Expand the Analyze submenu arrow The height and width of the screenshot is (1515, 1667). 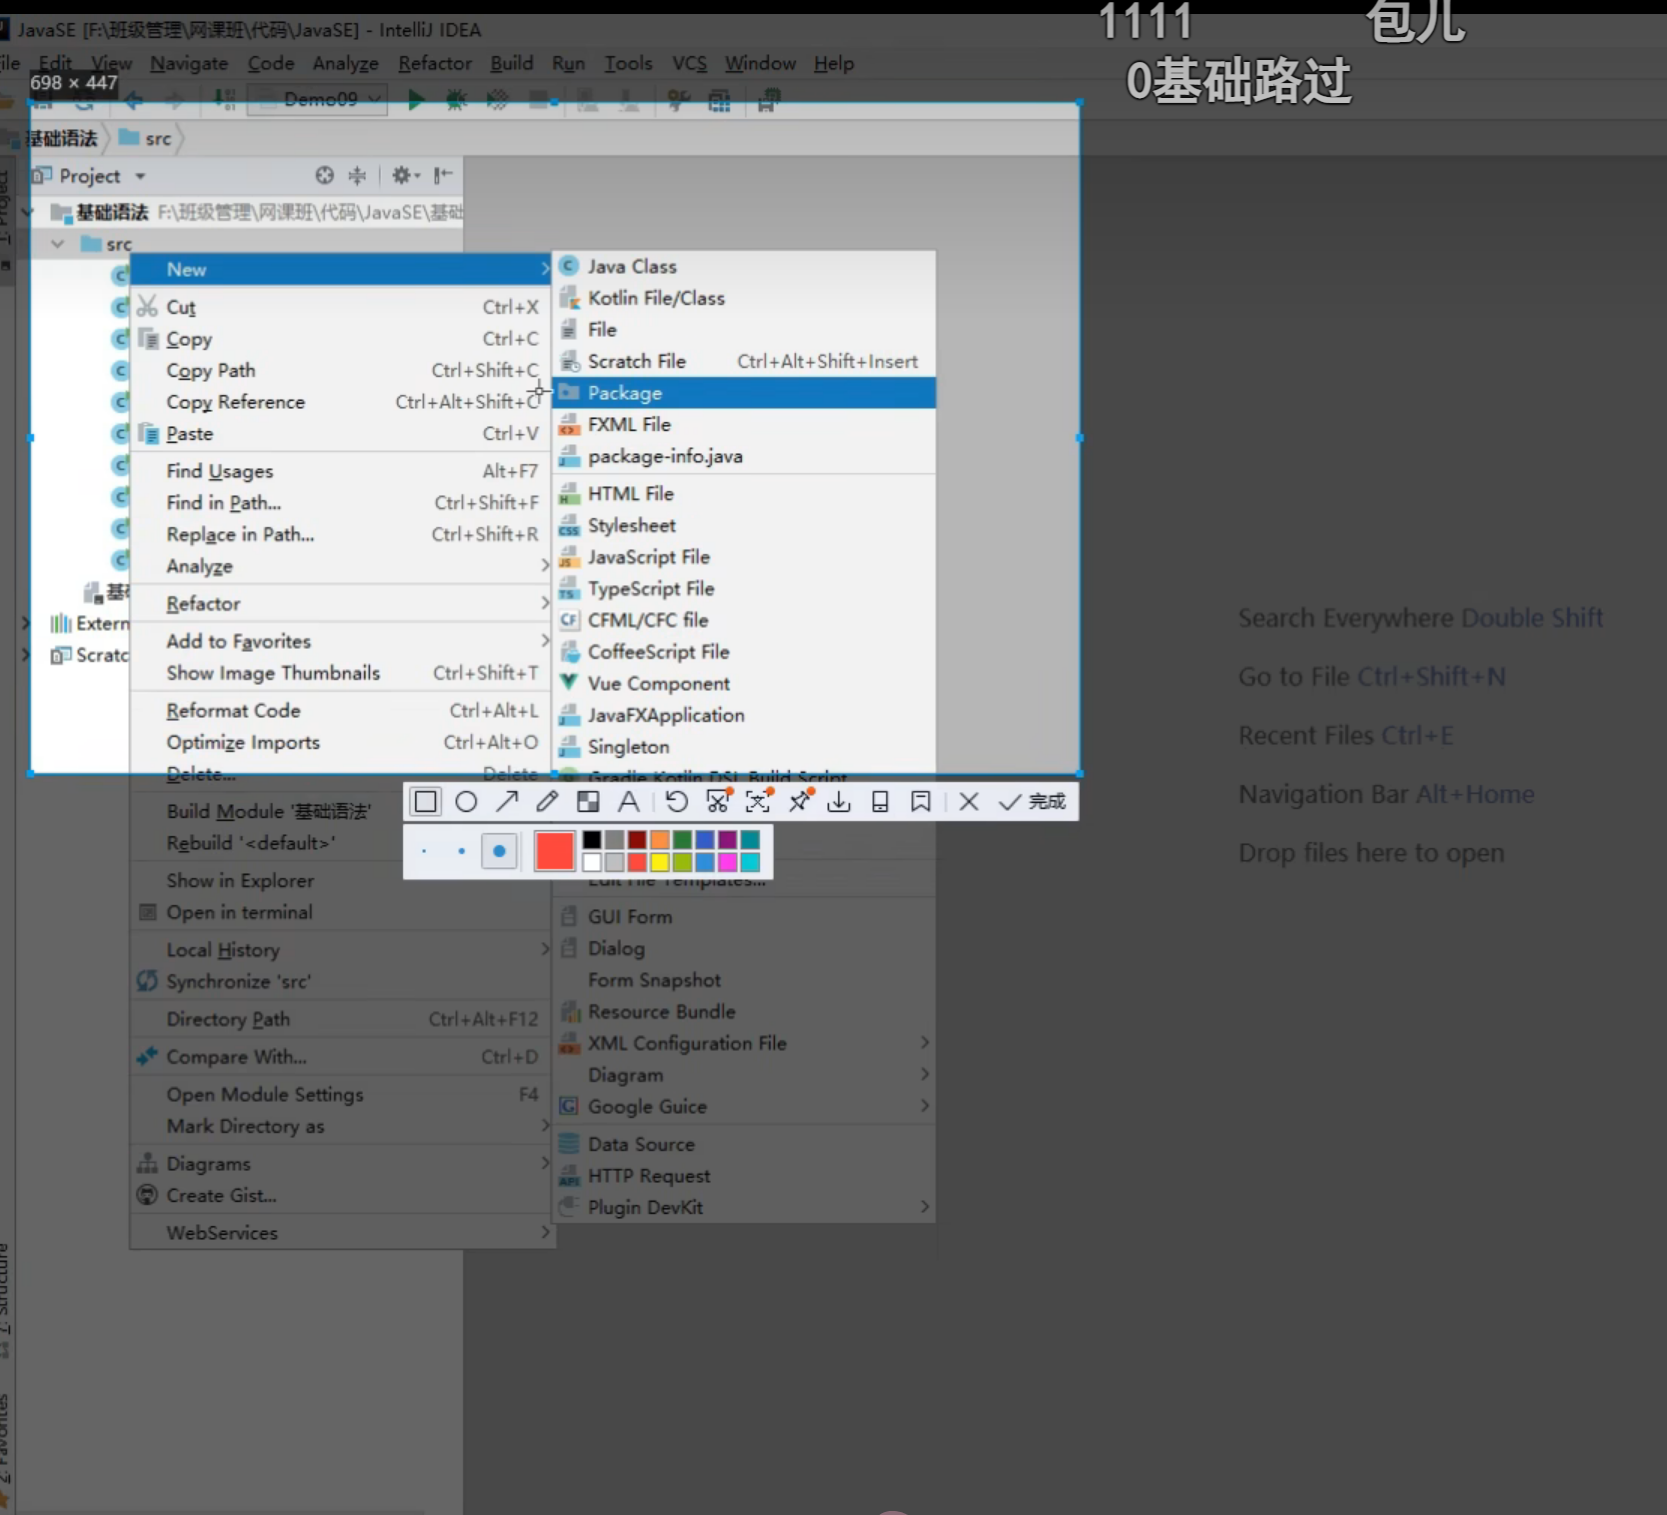click(x=545, y=566)
